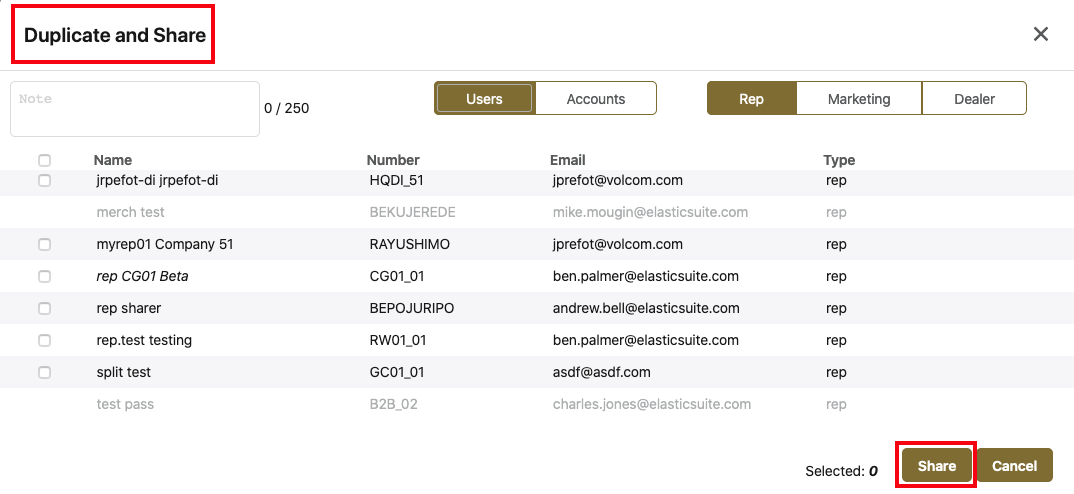Toggle the select-all checkbox in header
This screenshot has width=1074, height=494.
pos(44,160)
